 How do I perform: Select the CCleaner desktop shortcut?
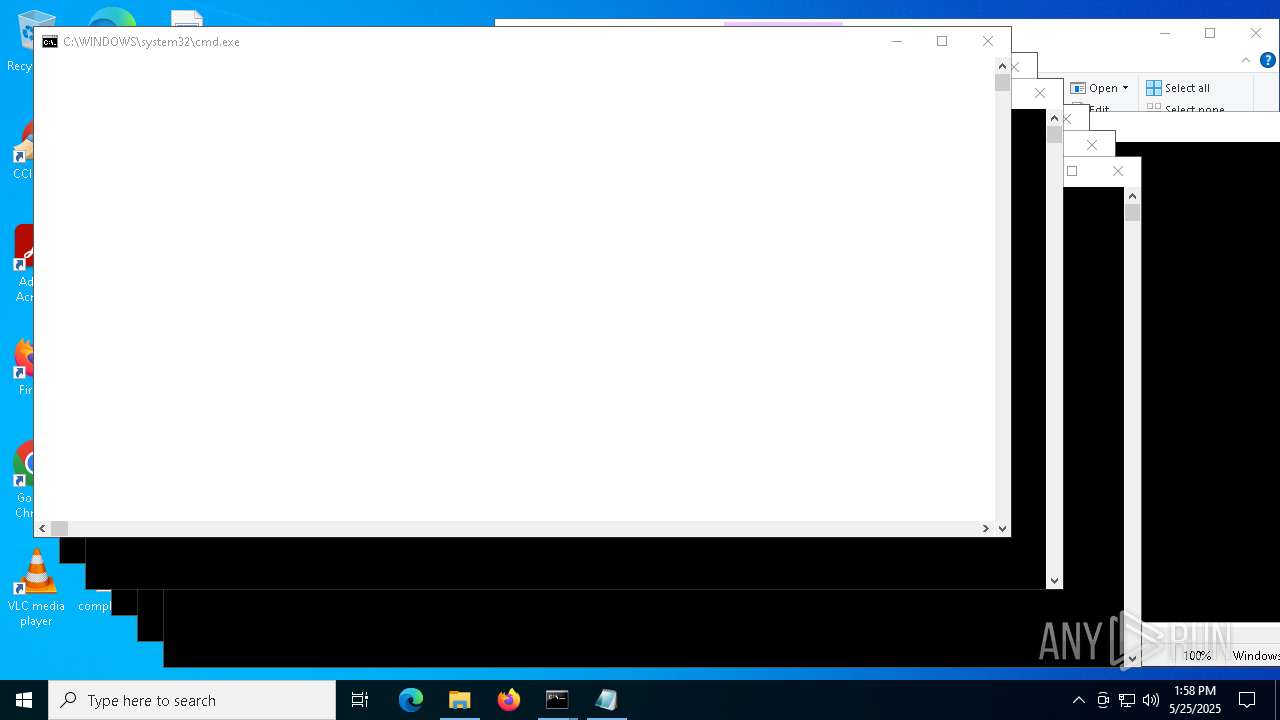[x=24, y=152]
